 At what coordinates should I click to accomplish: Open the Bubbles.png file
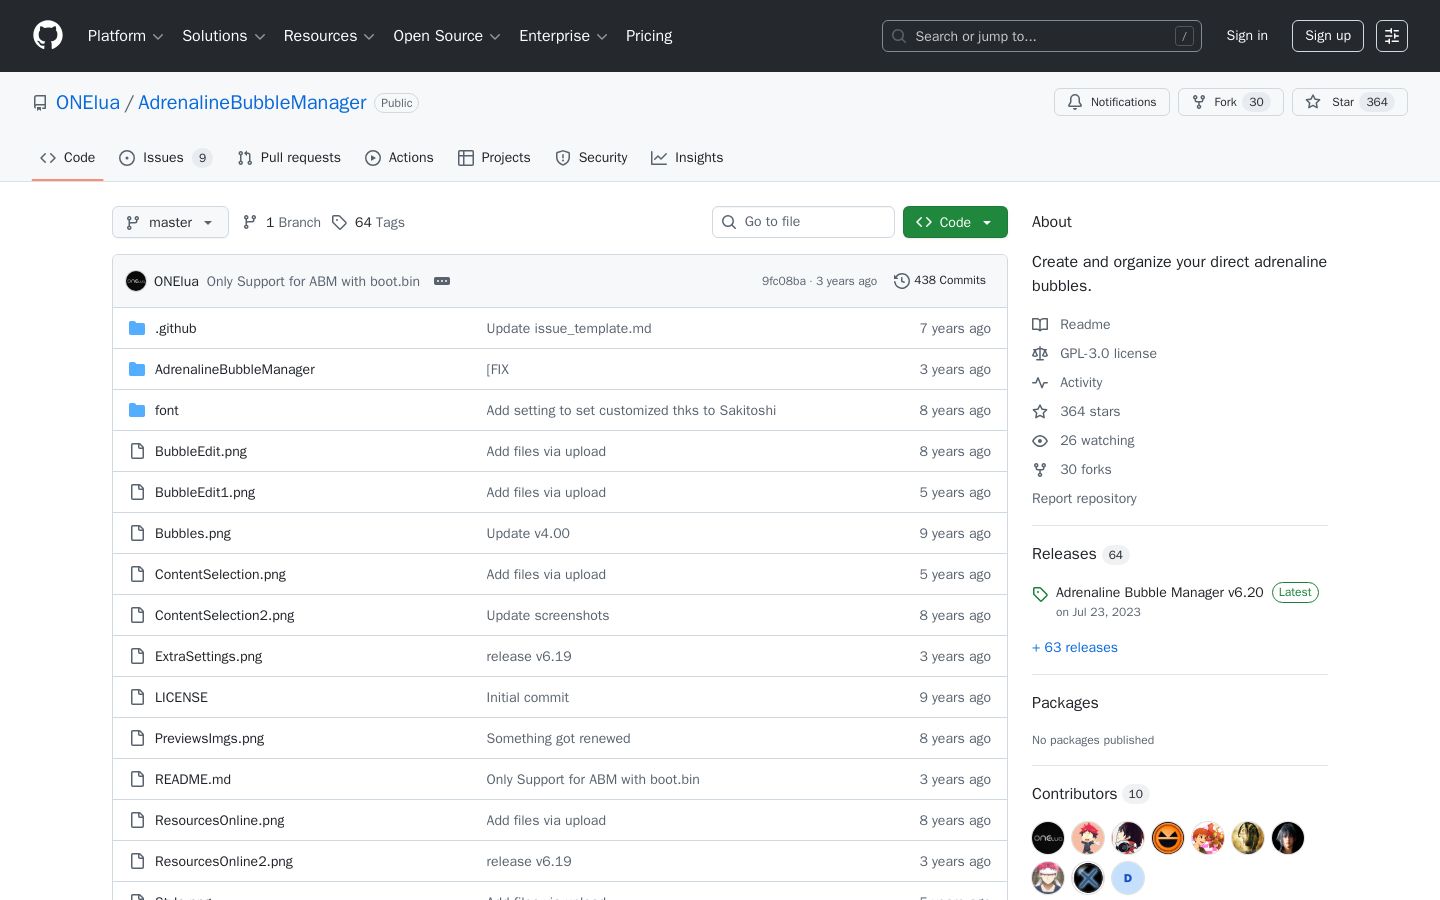193,533
